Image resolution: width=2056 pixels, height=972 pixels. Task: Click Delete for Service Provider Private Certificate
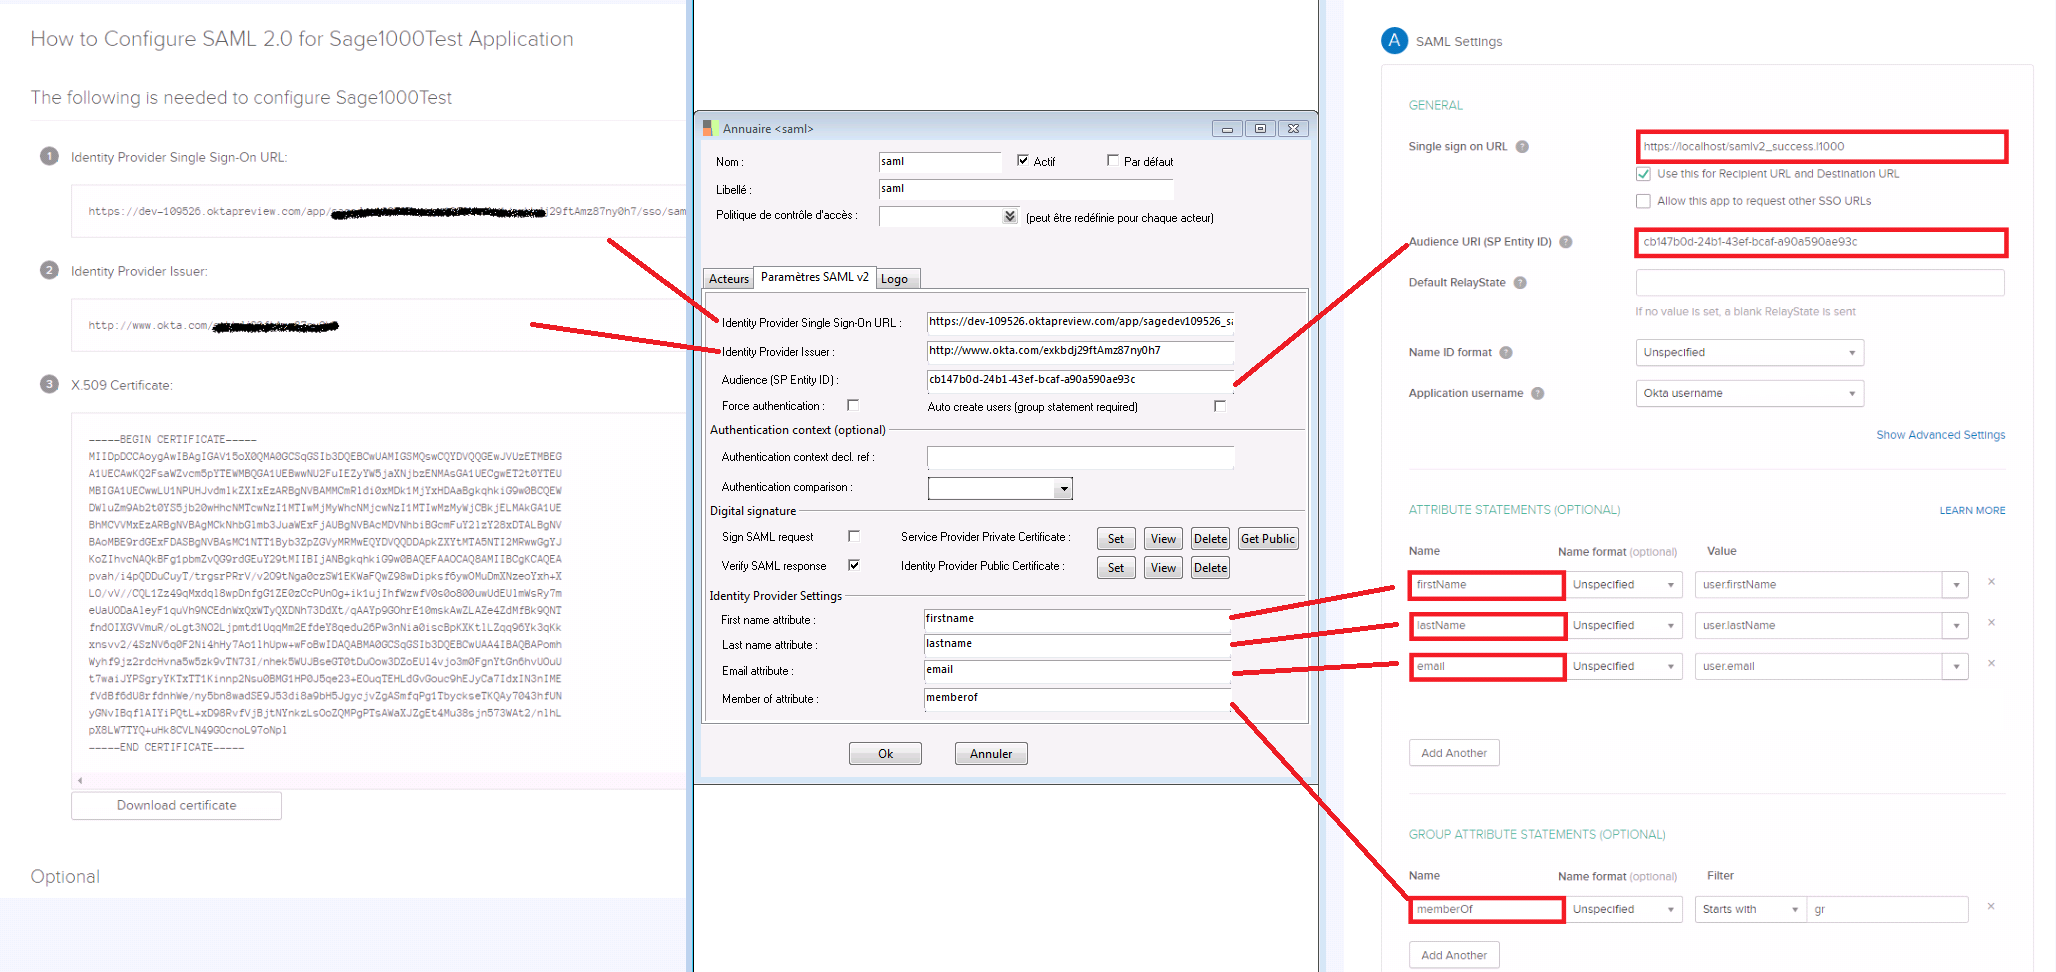pyautogui.click(x=1210, y=539)
